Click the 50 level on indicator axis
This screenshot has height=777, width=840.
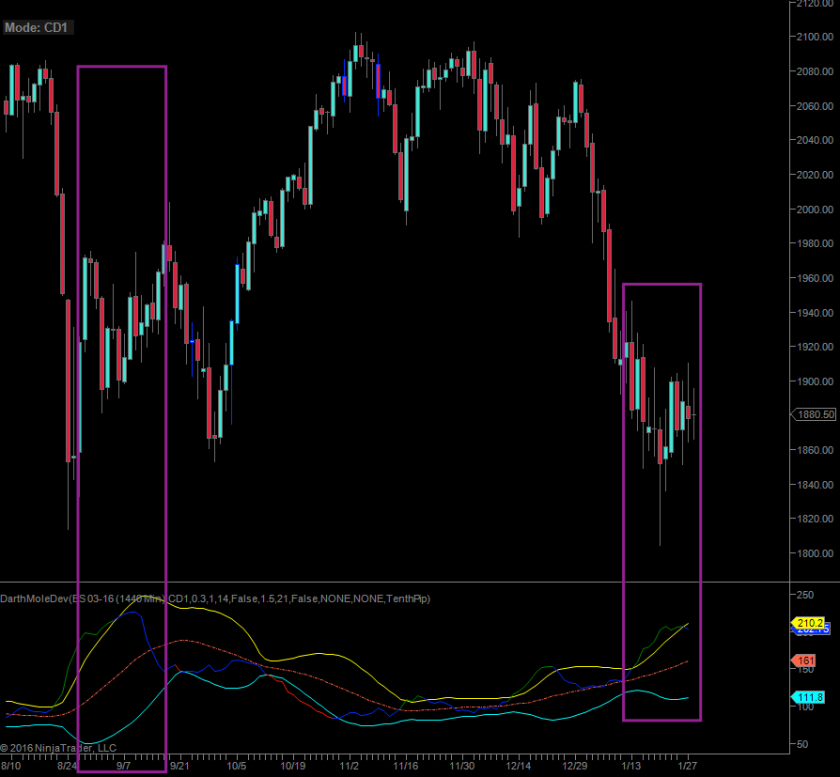click(801, 744)
